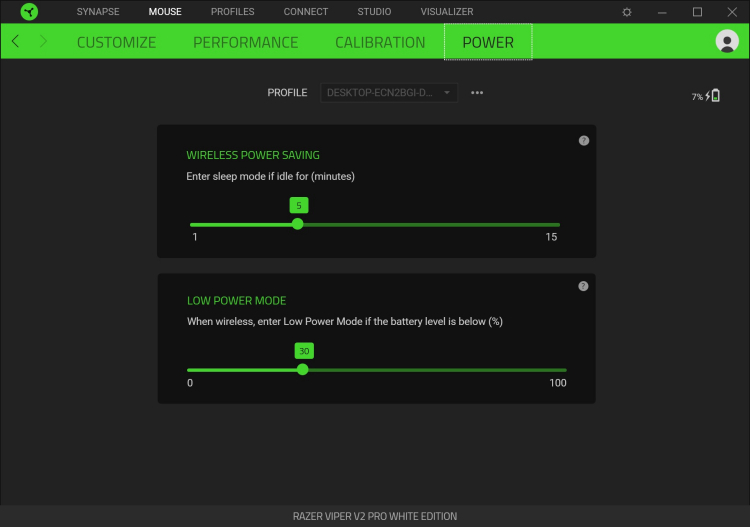Screen dimensions: 750x527
Task: Switch to the CUSTOMIZE tab
Action: point(116,42)
